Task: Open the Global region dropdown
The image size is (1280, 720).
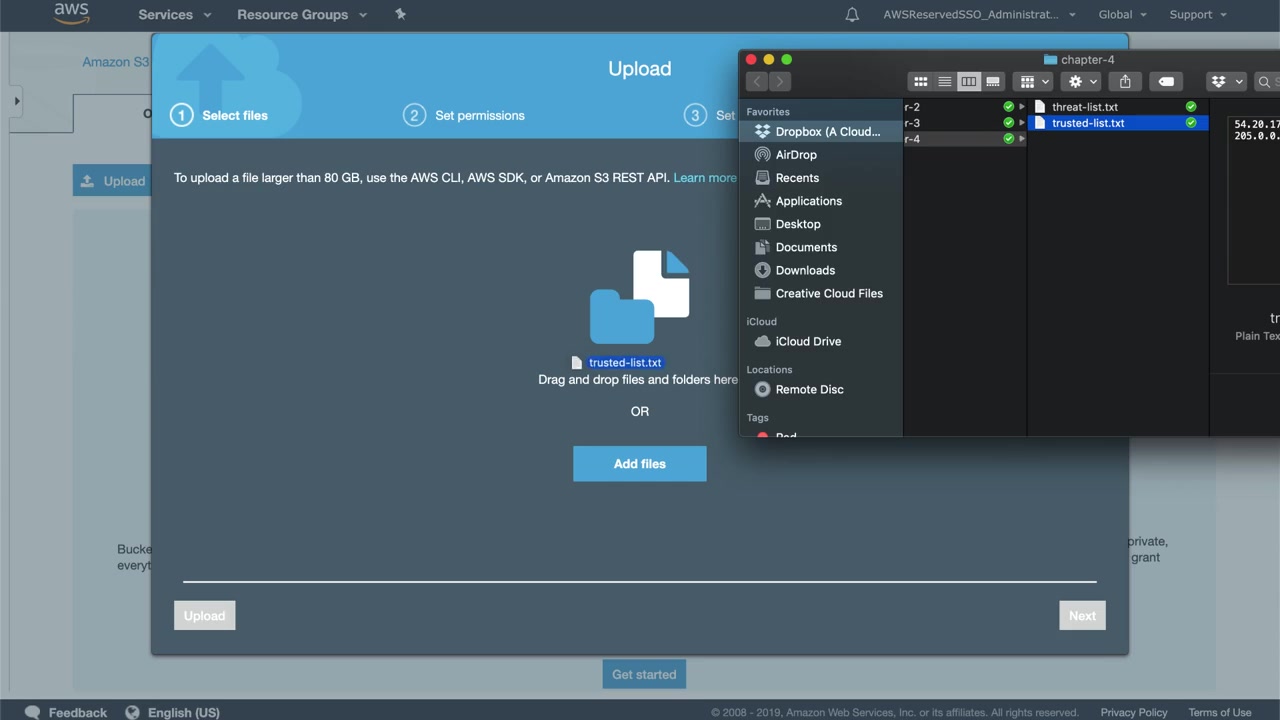Action: coord(1123,15)
